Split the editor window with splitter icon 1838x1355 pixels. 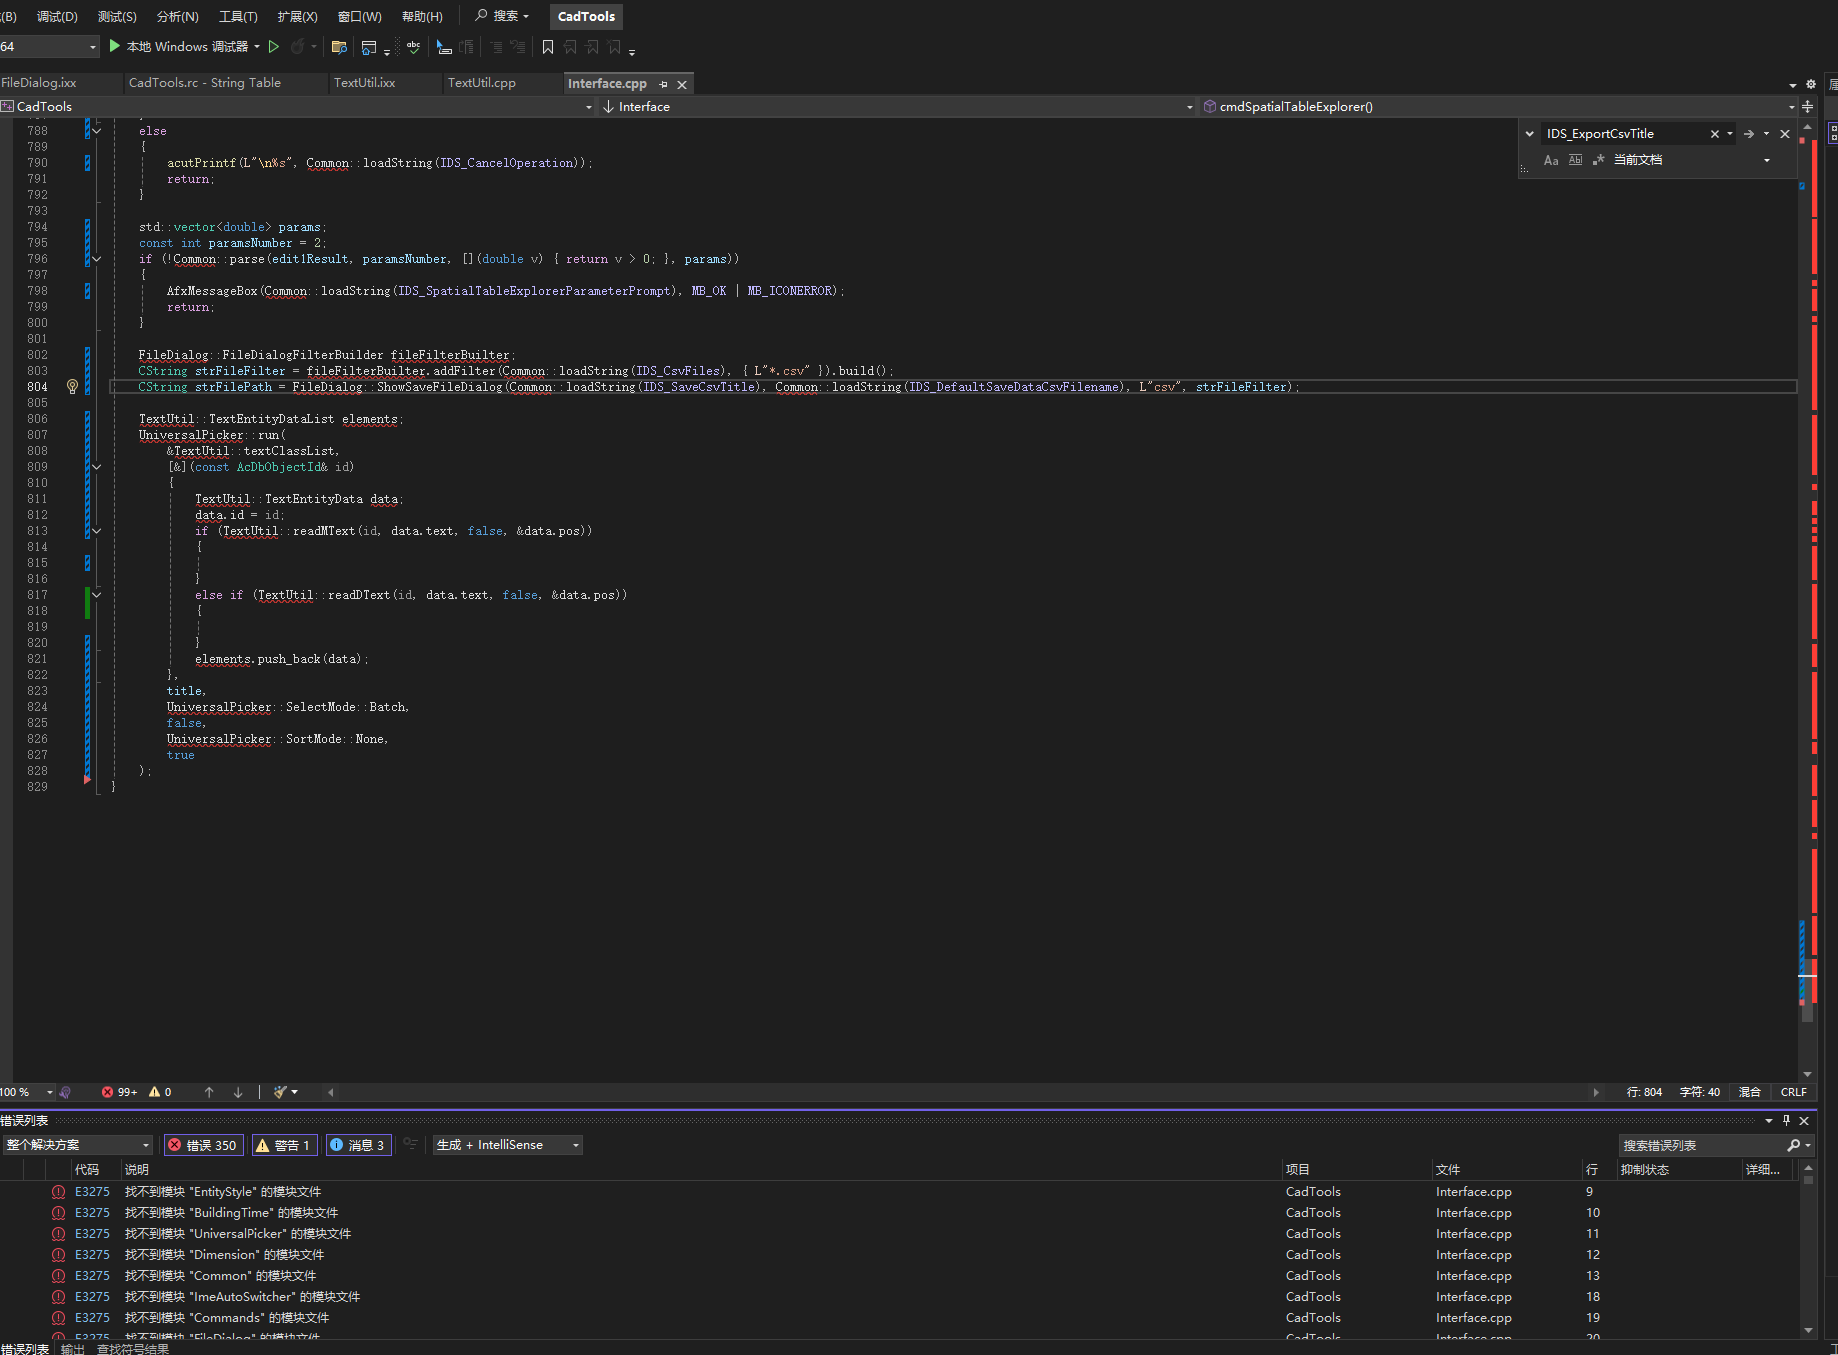coord(1807,107)
